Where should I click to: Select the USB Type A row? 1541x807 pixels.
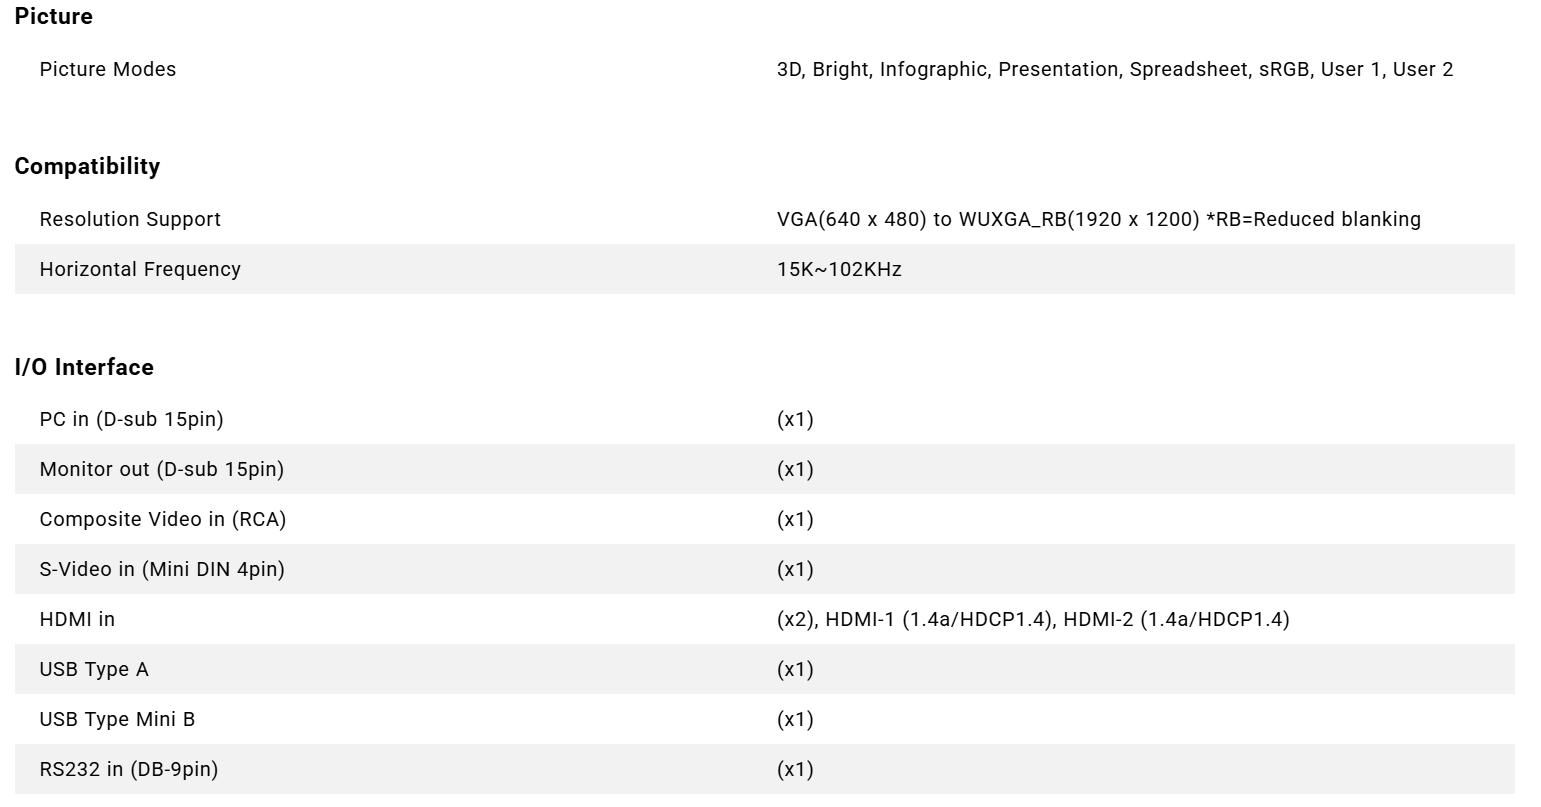764,669
